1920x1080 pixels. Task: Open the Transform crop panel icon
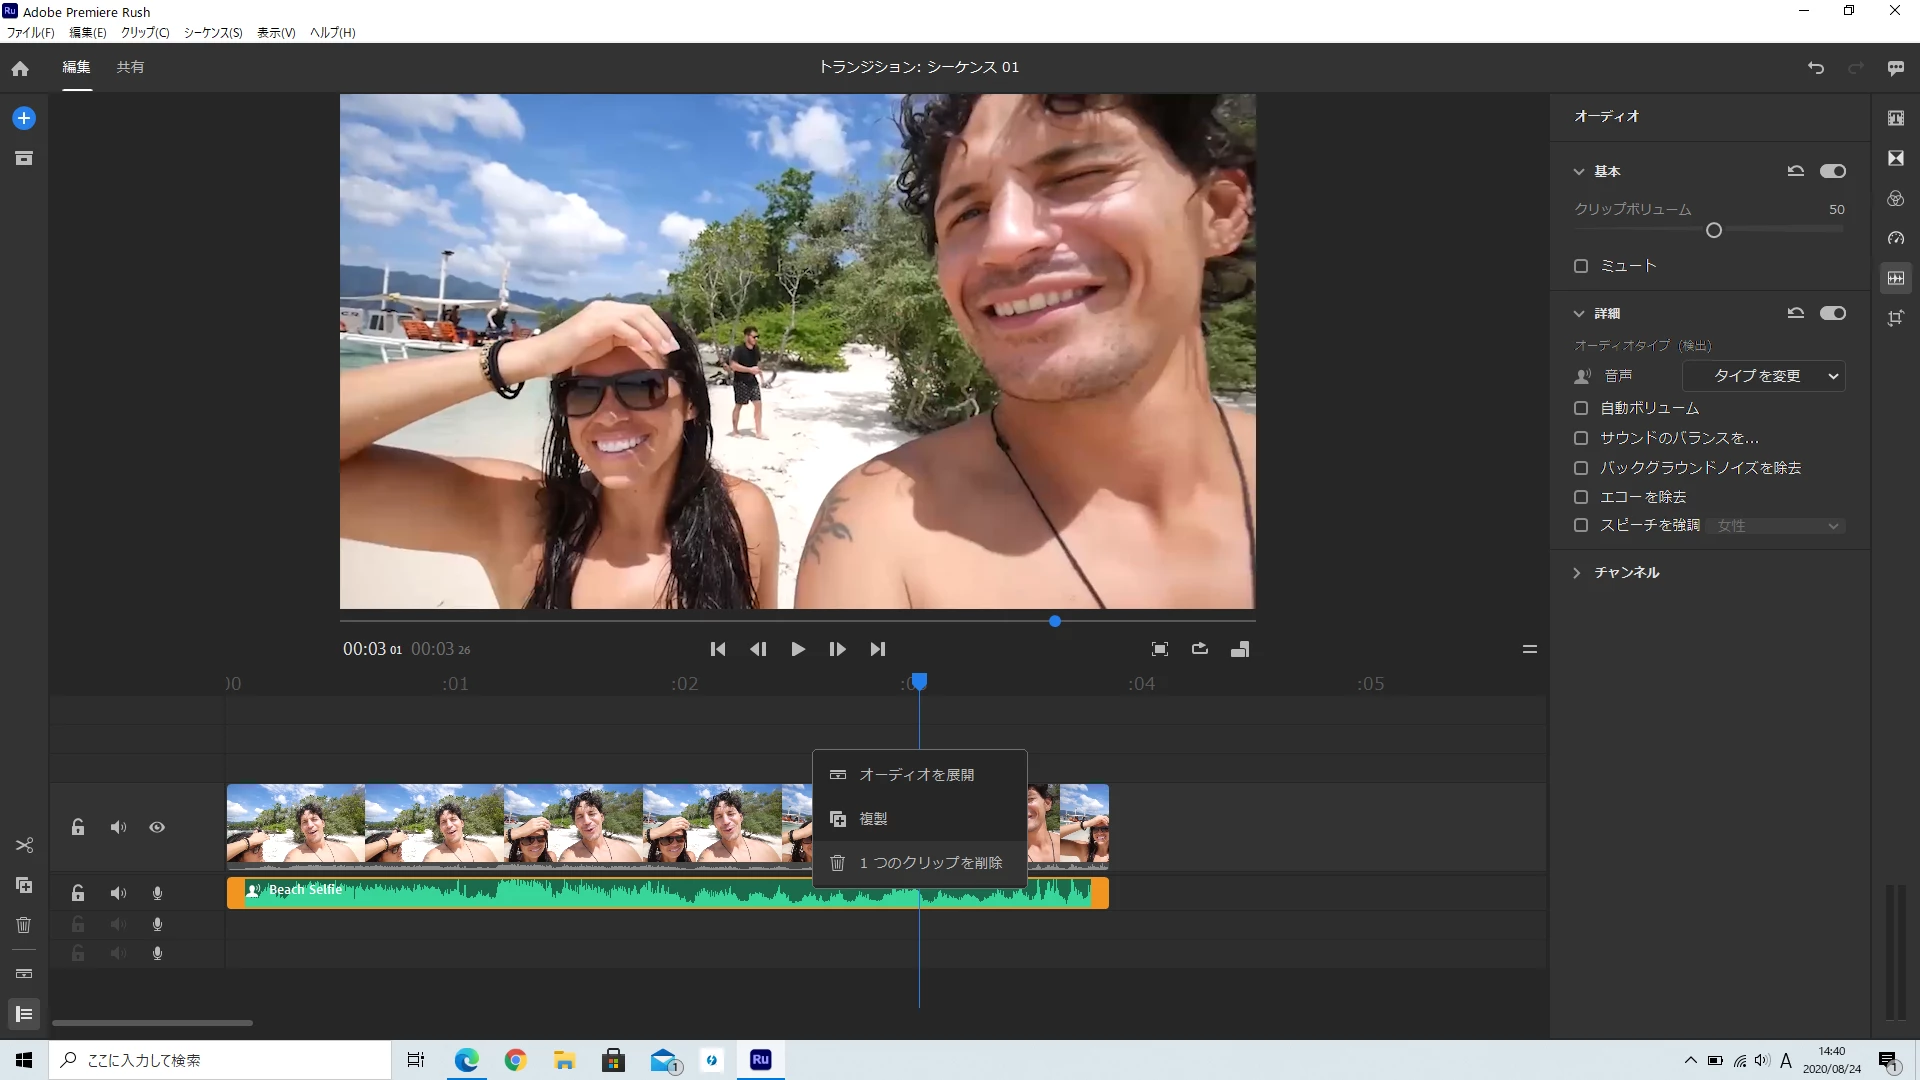(x=1895, y=318)
